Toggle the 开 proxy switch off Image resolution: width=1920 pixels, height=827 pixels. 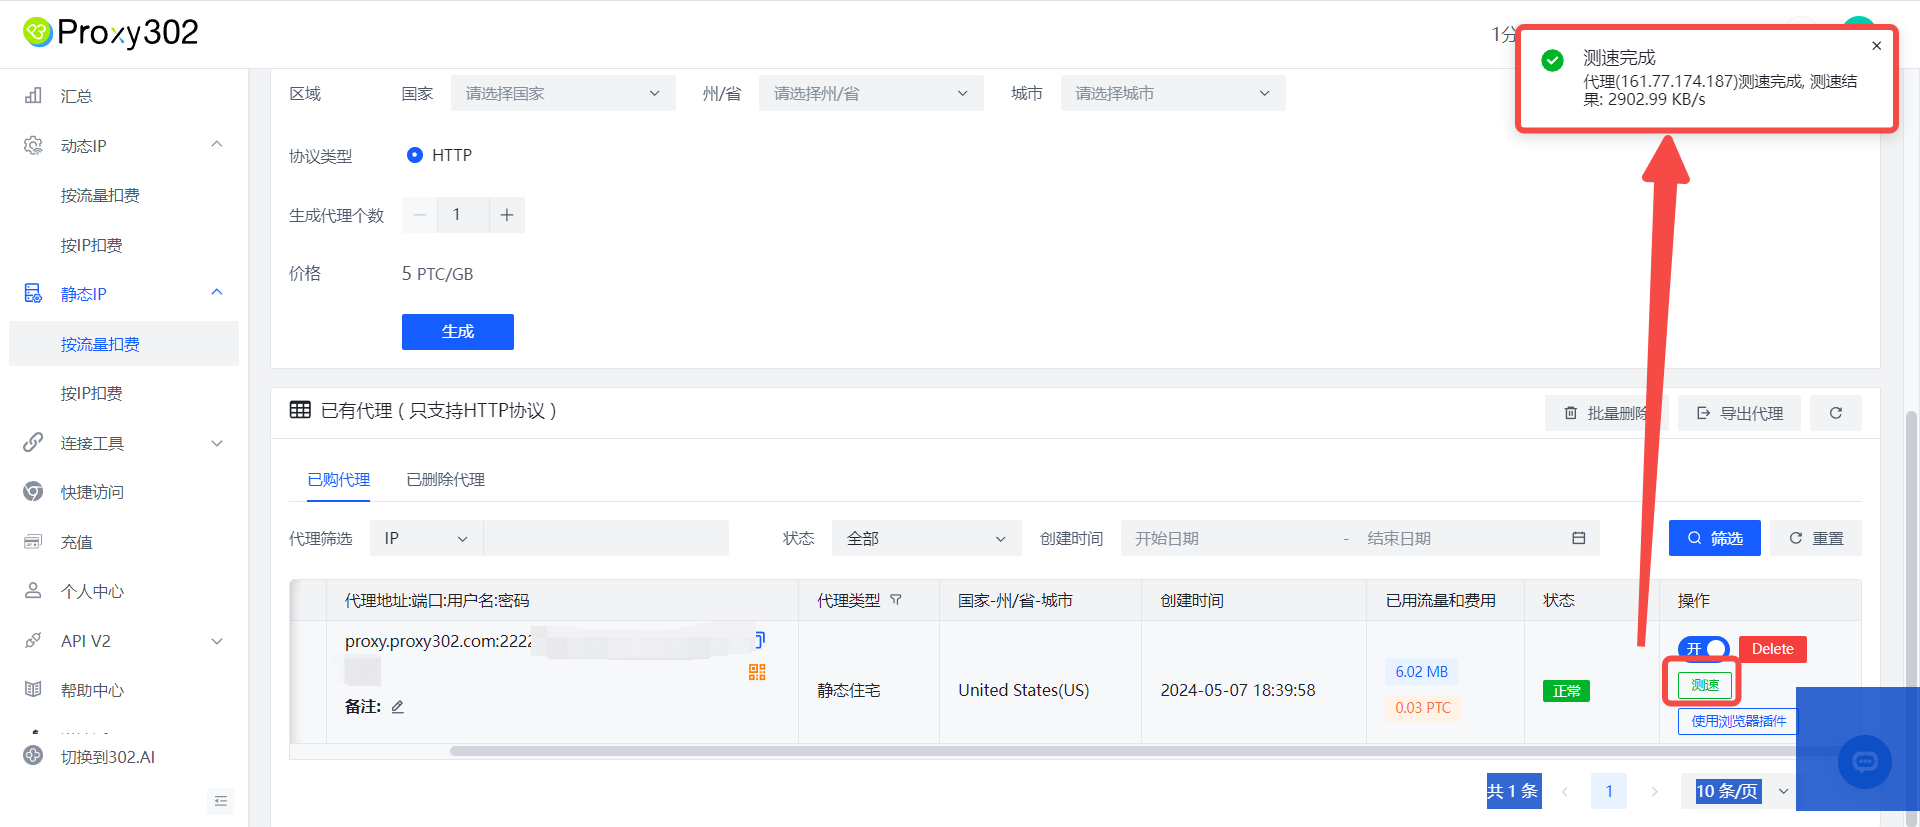tap(1704, 649)
